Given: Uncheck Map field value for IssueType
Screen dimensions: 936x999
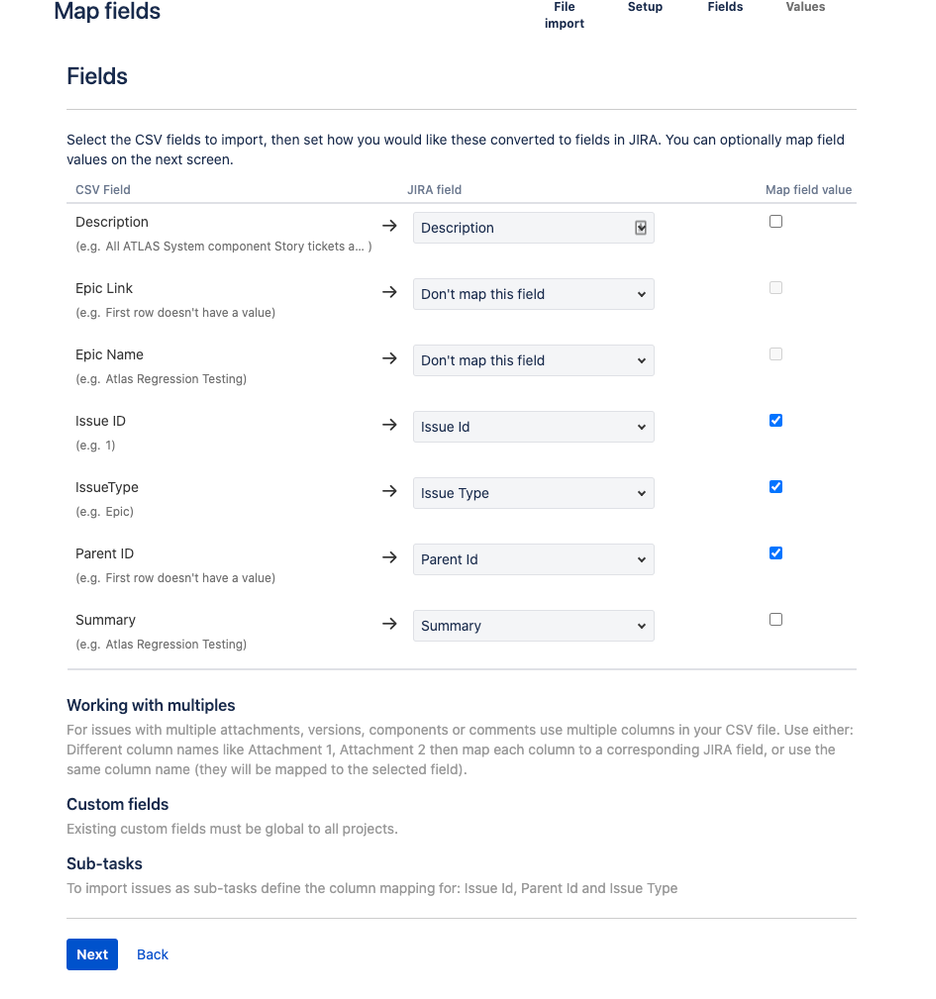Looking at the screenshot, I should coord(776,487).
